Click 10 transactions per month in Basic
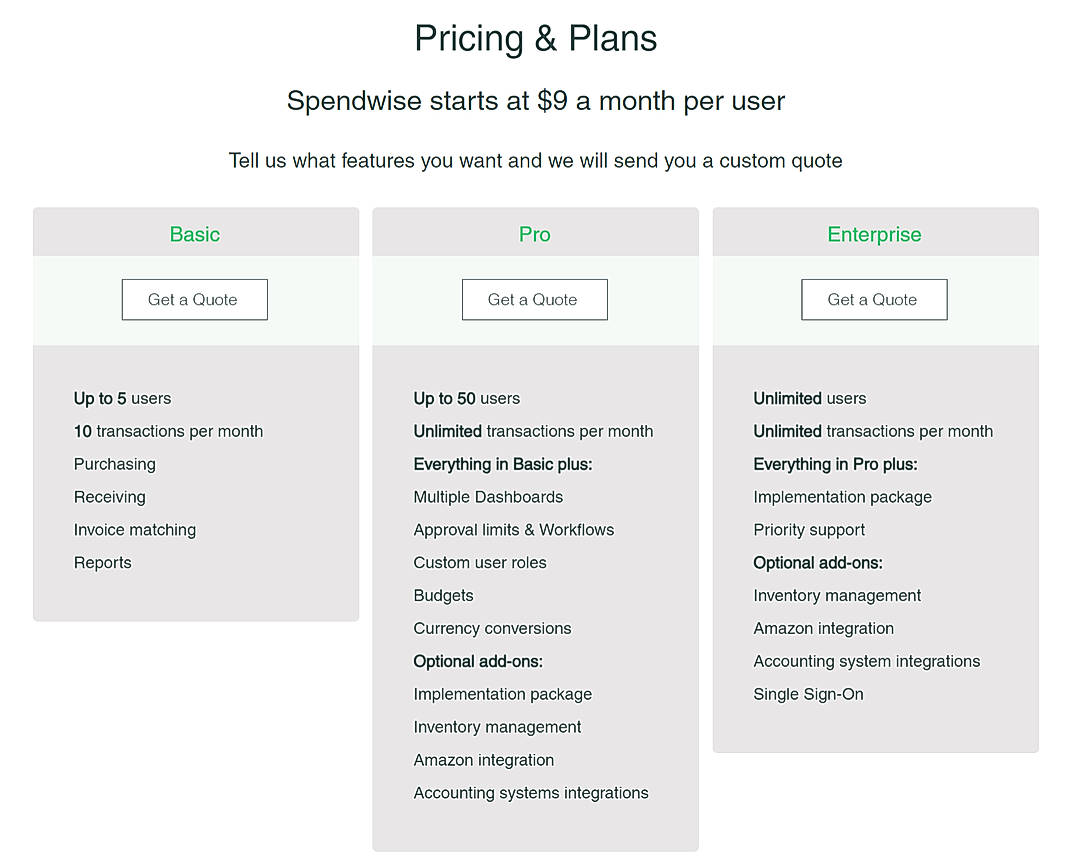Viewport: 1070px width, 865px height. (168, 431)
